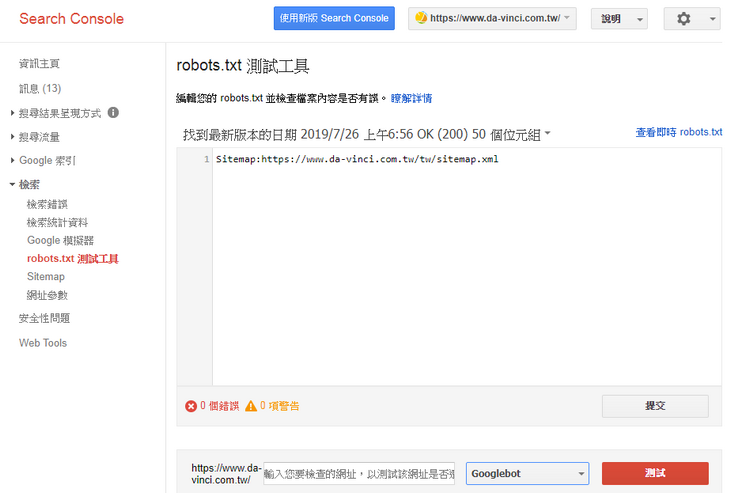This screenshot has width=750, height=493.
Task: Click the red 測試 test button
Action: 655,473
